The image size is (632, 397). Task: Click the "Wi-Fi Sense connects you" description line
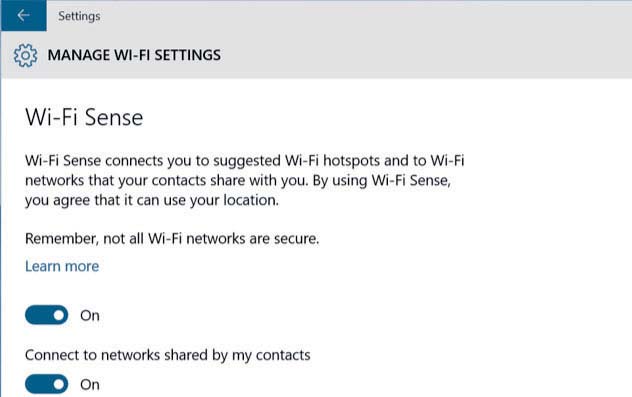(245, 160)
